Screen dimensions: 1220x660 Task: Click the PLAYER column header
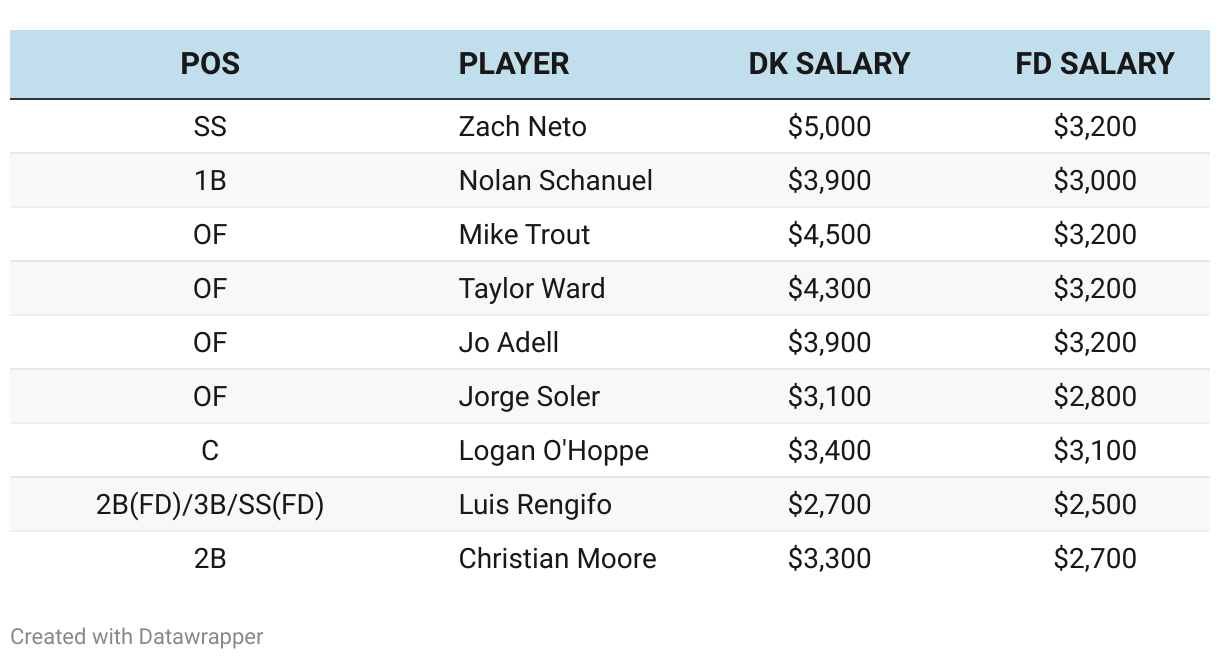514,64
